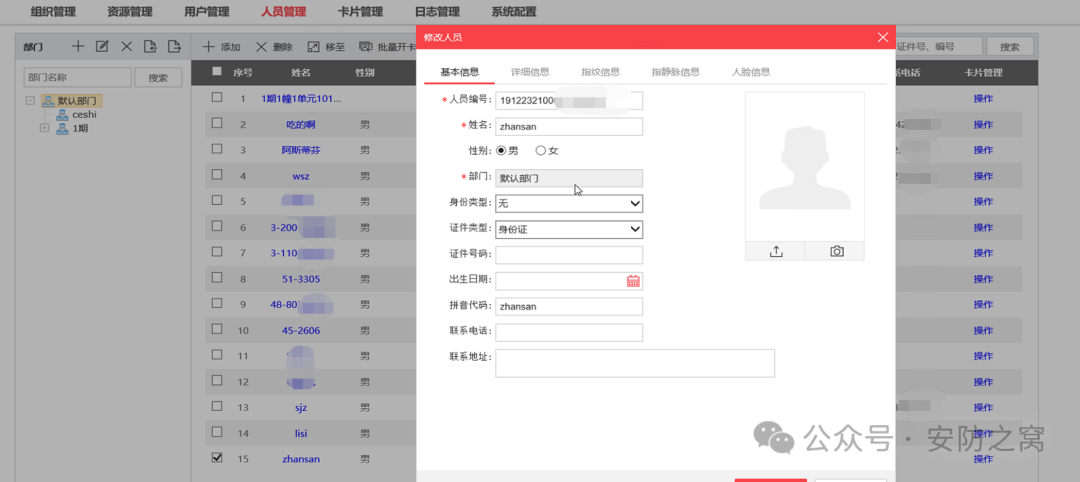Click the person 搜索 button at top right
The image size is (1080, 482).
click(x=1010, y=47)
